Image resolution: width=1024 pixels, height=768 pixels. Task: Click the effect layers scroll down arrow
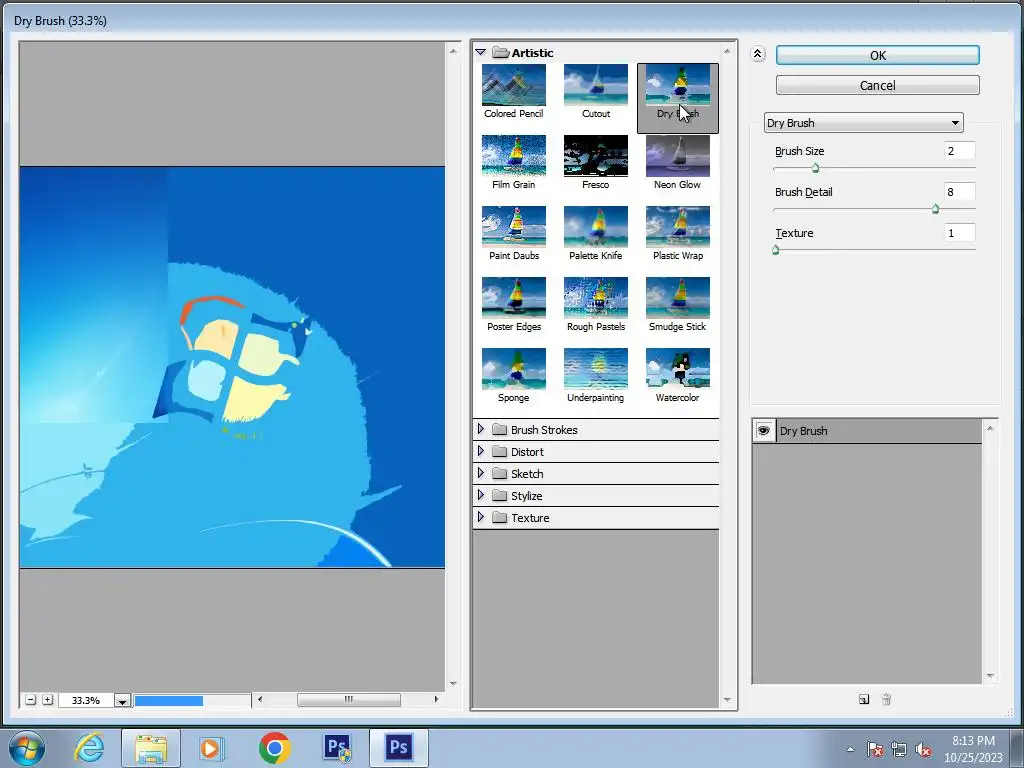pos(990,675)
